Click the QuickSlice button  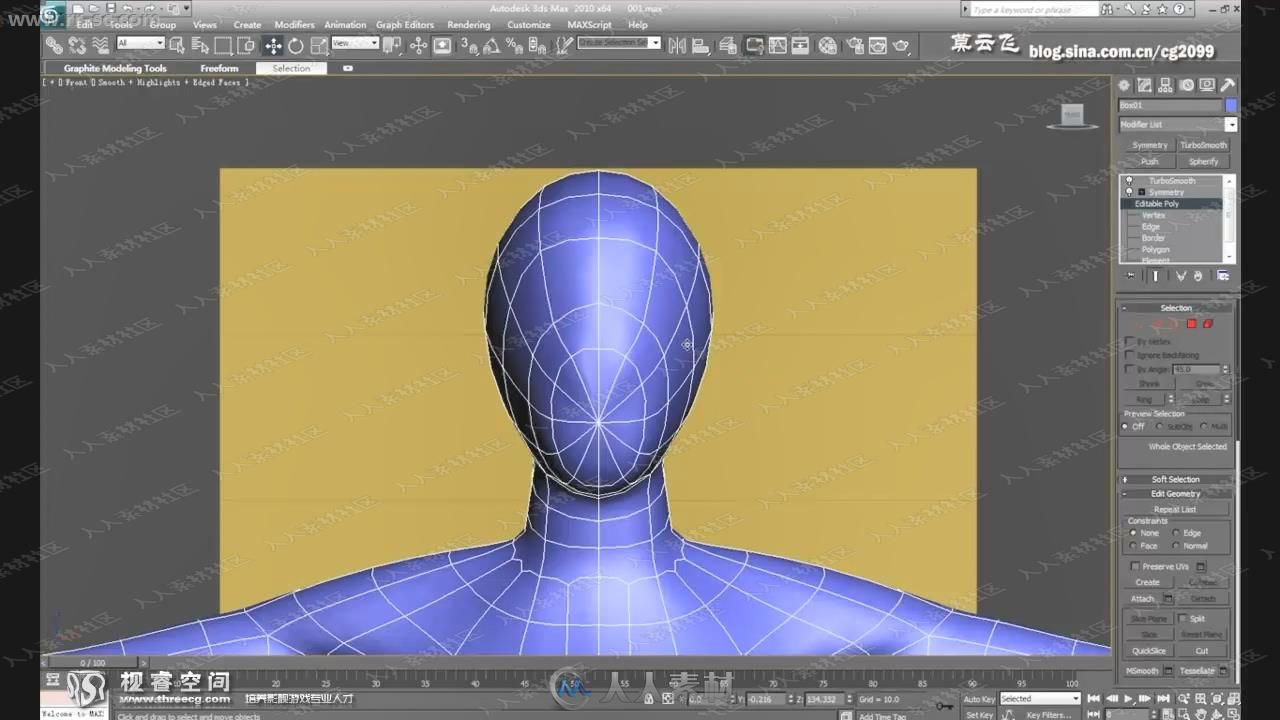1149,651
